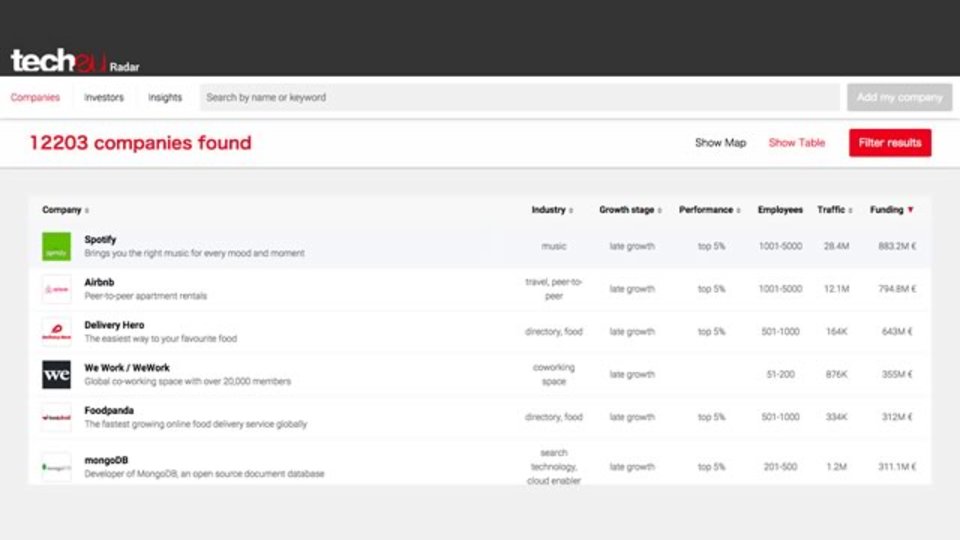Screen dimensions: 960x540
Task: Open the Spotify company name link
Action: click(100, 239)
